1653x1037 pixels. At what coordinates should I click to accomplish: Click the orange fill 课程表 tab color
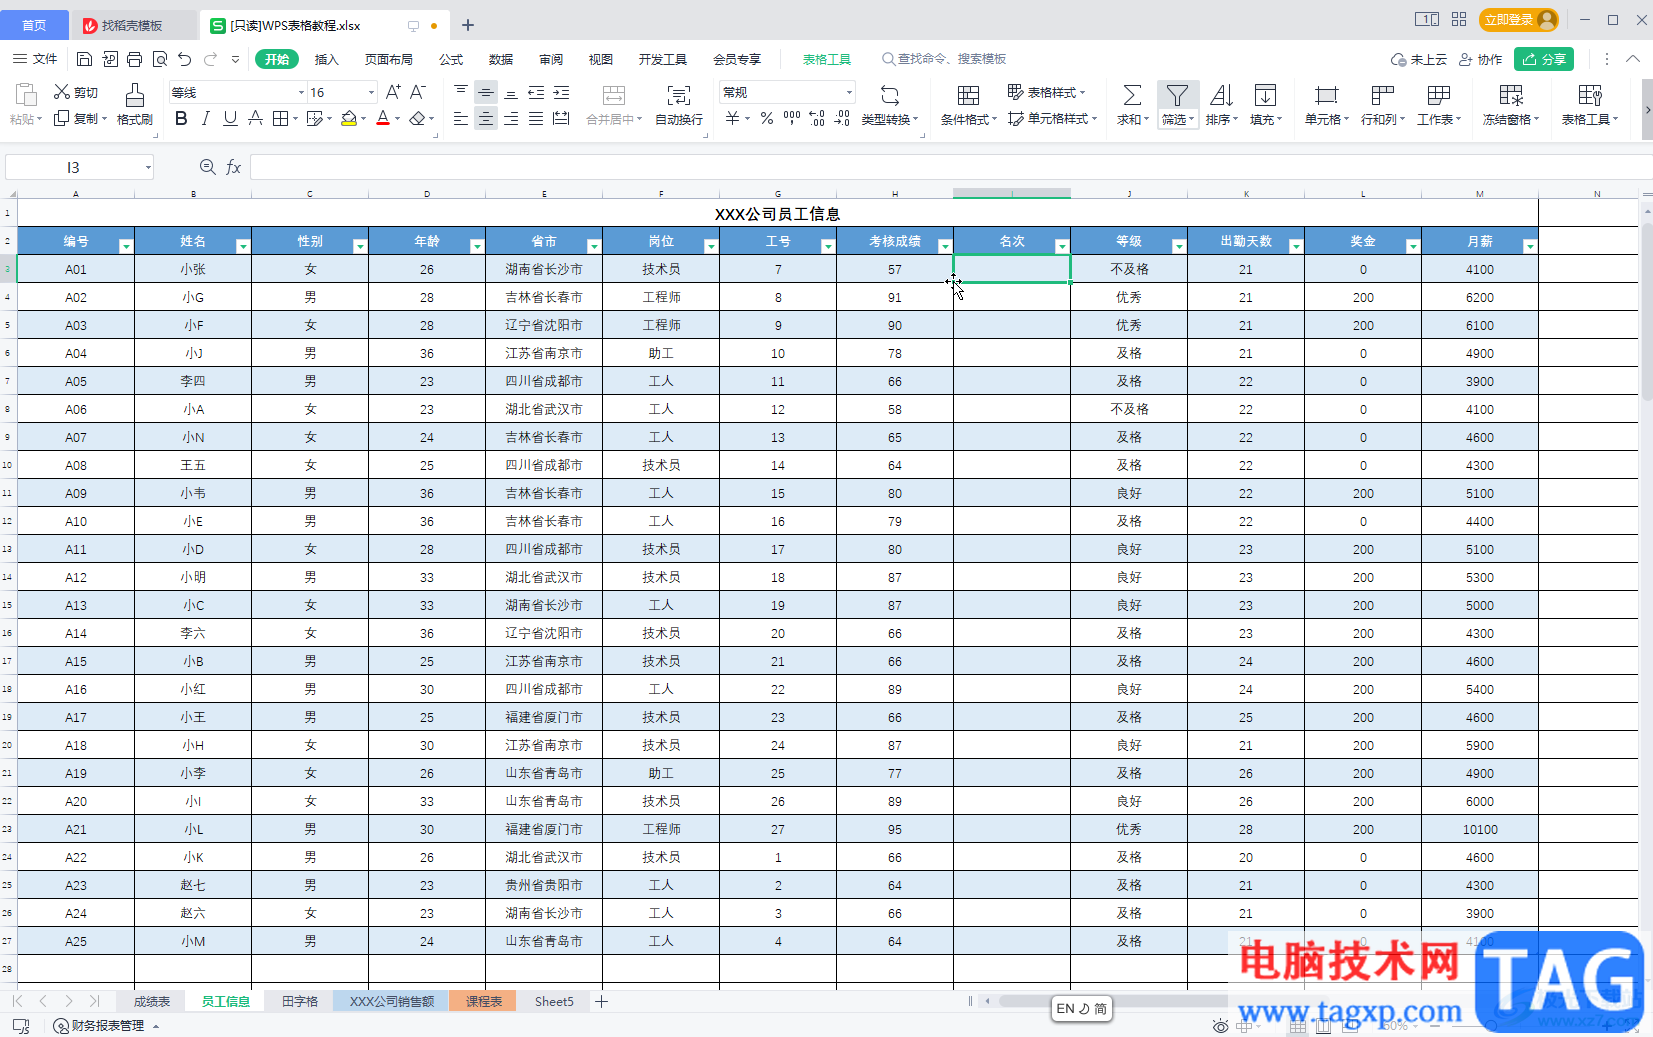(x=484, y=1001)
